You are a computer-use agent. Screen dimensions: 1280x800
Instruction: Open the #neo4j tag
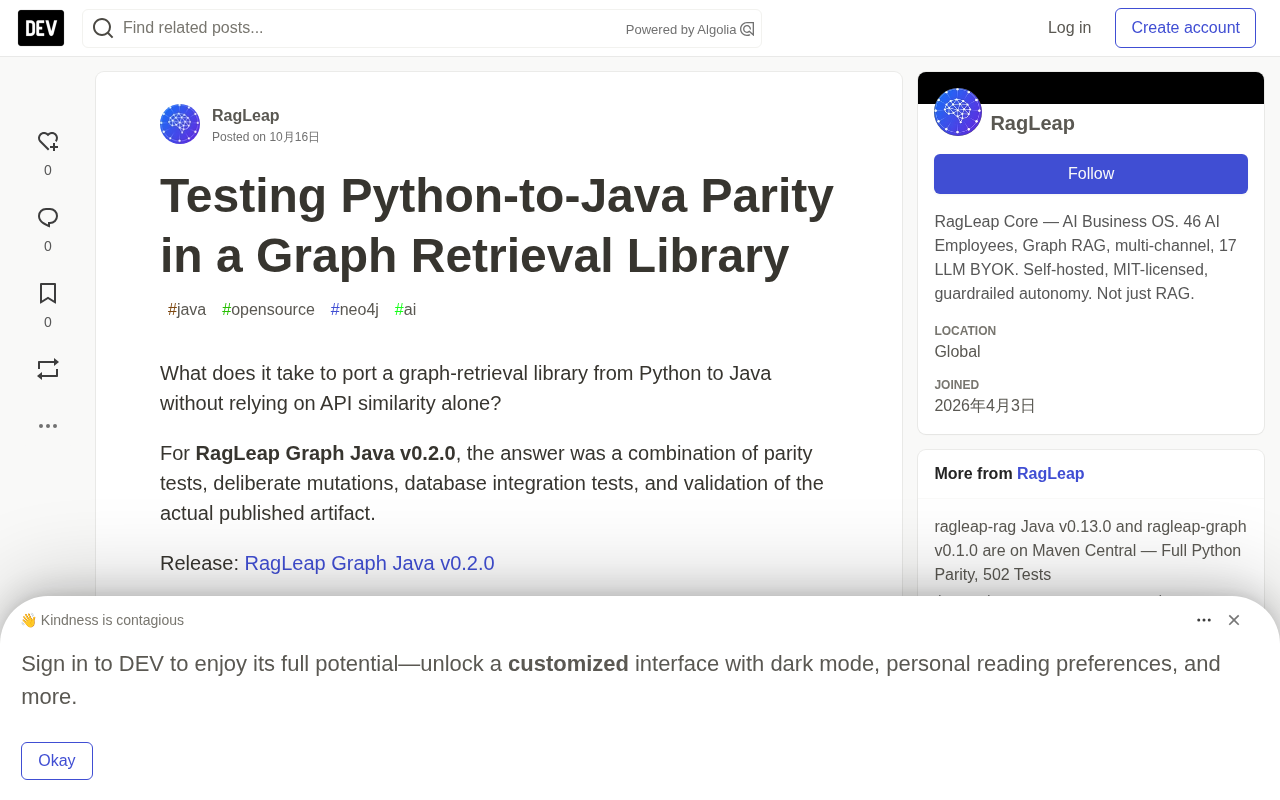point(355,310)
